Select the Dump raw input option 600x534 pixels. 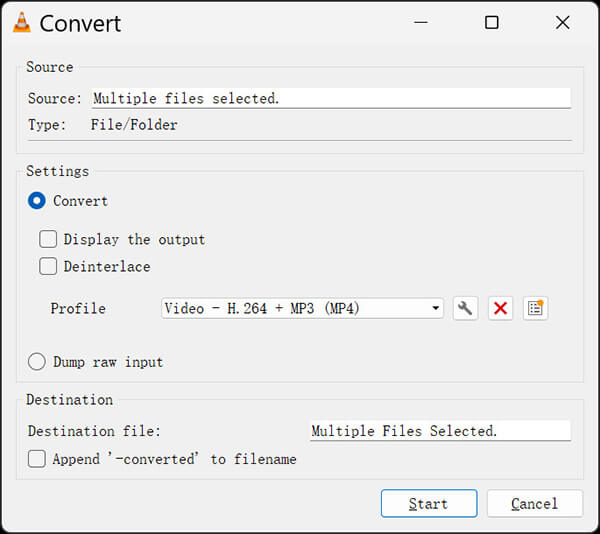click(37, 362)
